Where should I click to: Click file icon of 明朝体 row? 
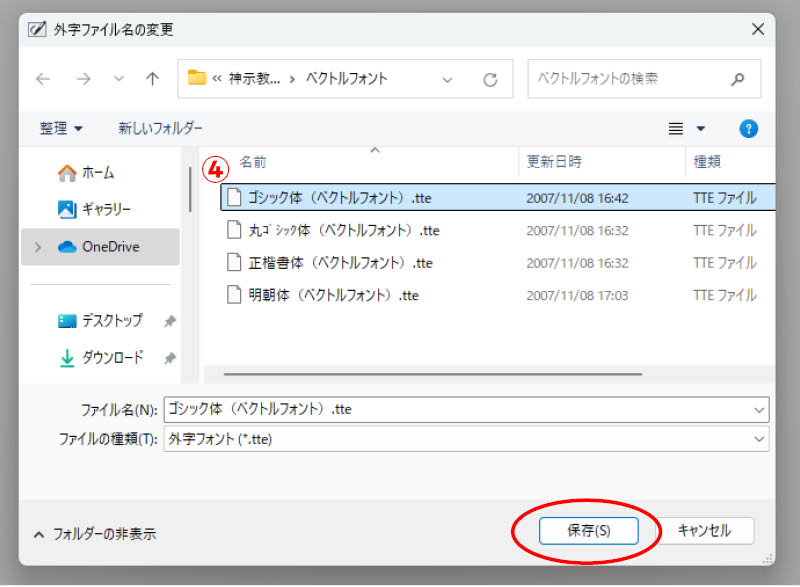[234, 295]
